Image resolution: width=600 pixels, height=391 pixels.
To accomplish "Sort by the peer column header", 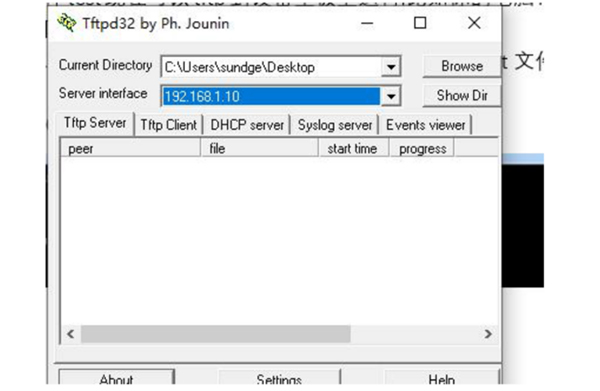I will 130,148.
